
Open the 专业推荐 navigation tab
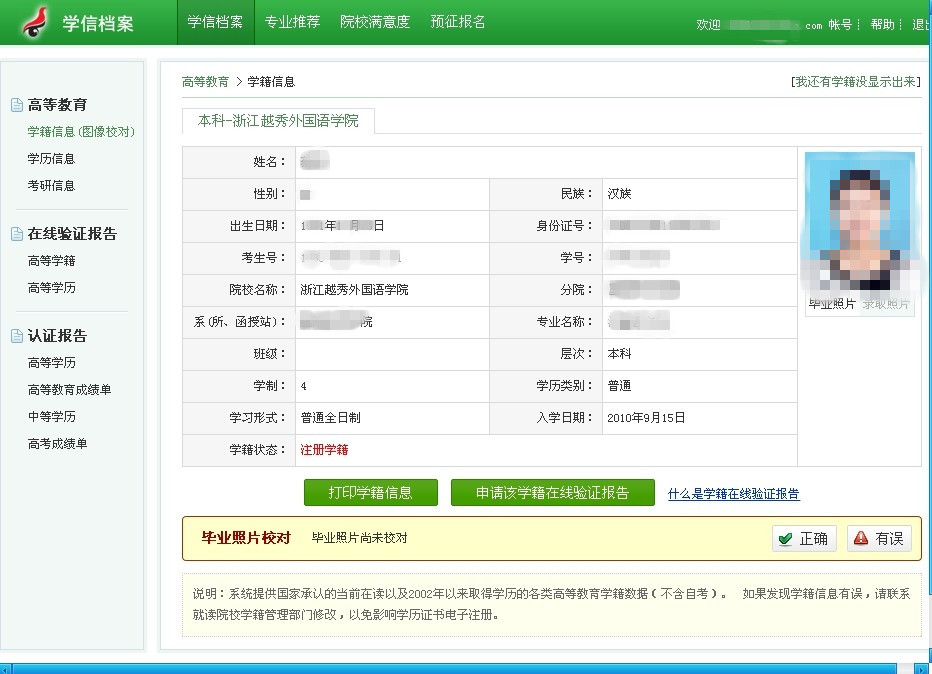pyautogui.click(x=292, y=22)
